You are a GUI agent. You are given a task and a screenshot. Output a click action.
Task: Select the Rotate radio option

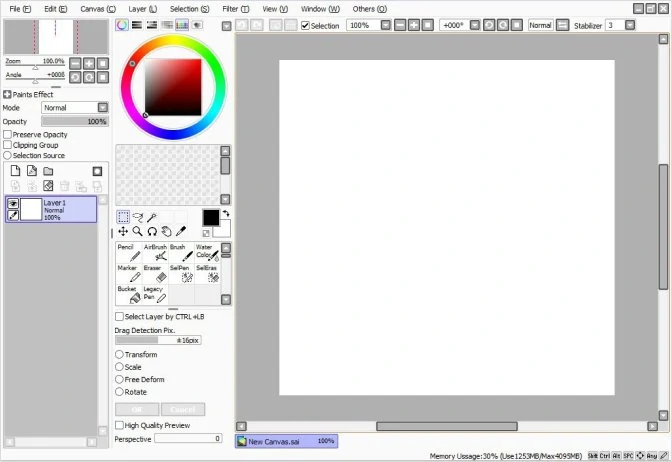[119, 392]
